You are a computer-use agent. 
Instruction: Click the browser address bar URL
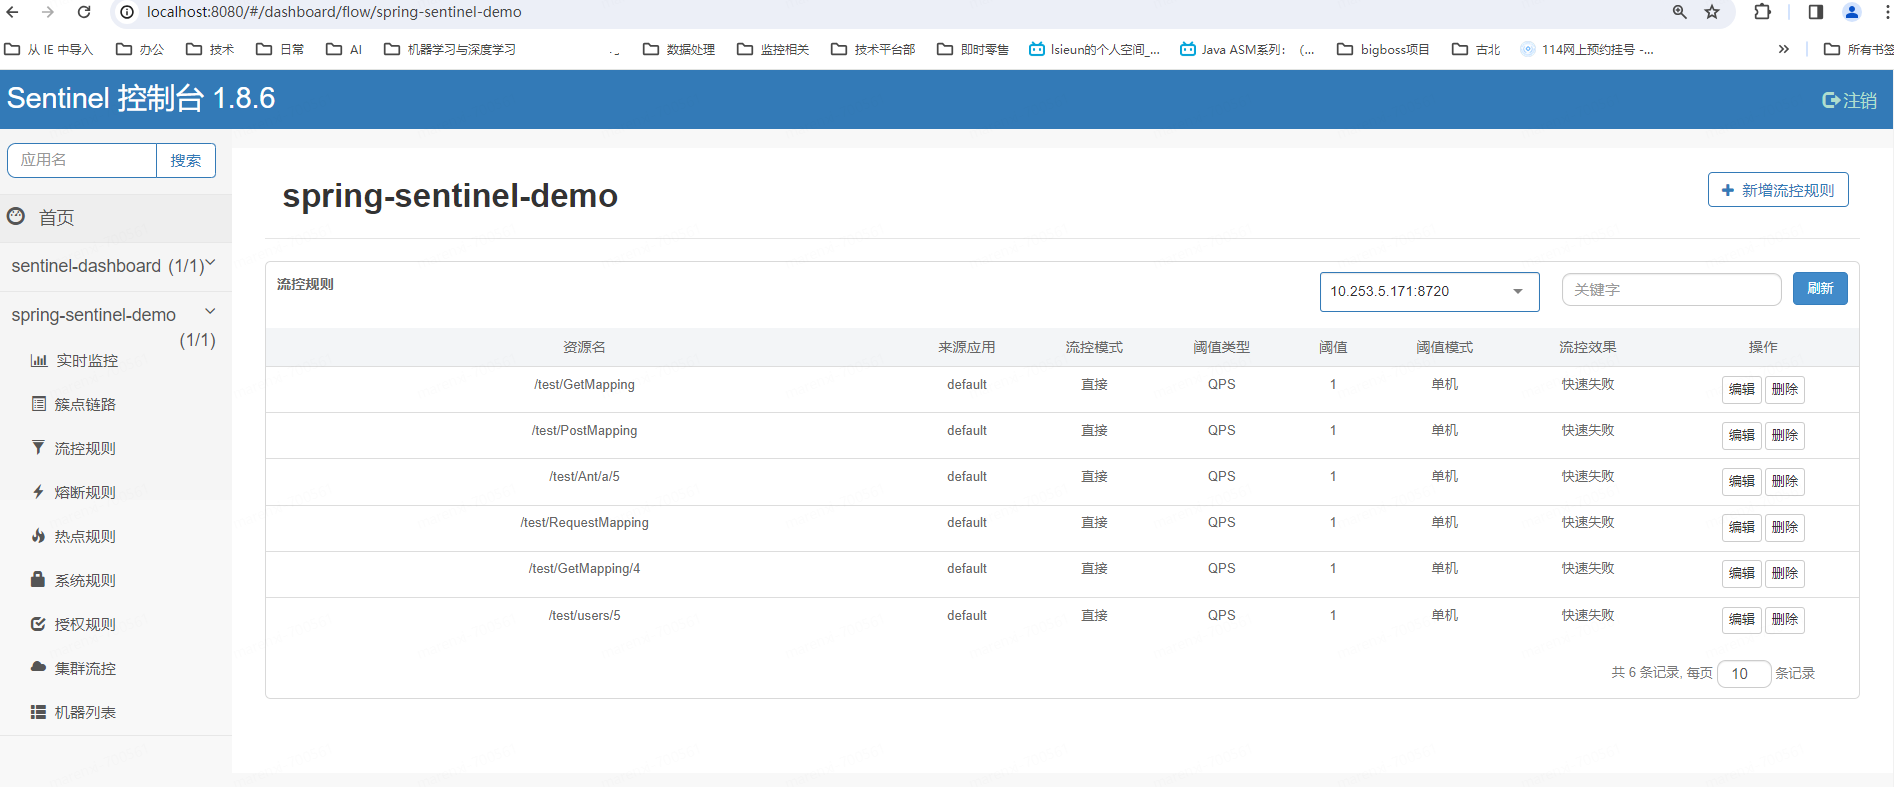[x=334, y=12]
